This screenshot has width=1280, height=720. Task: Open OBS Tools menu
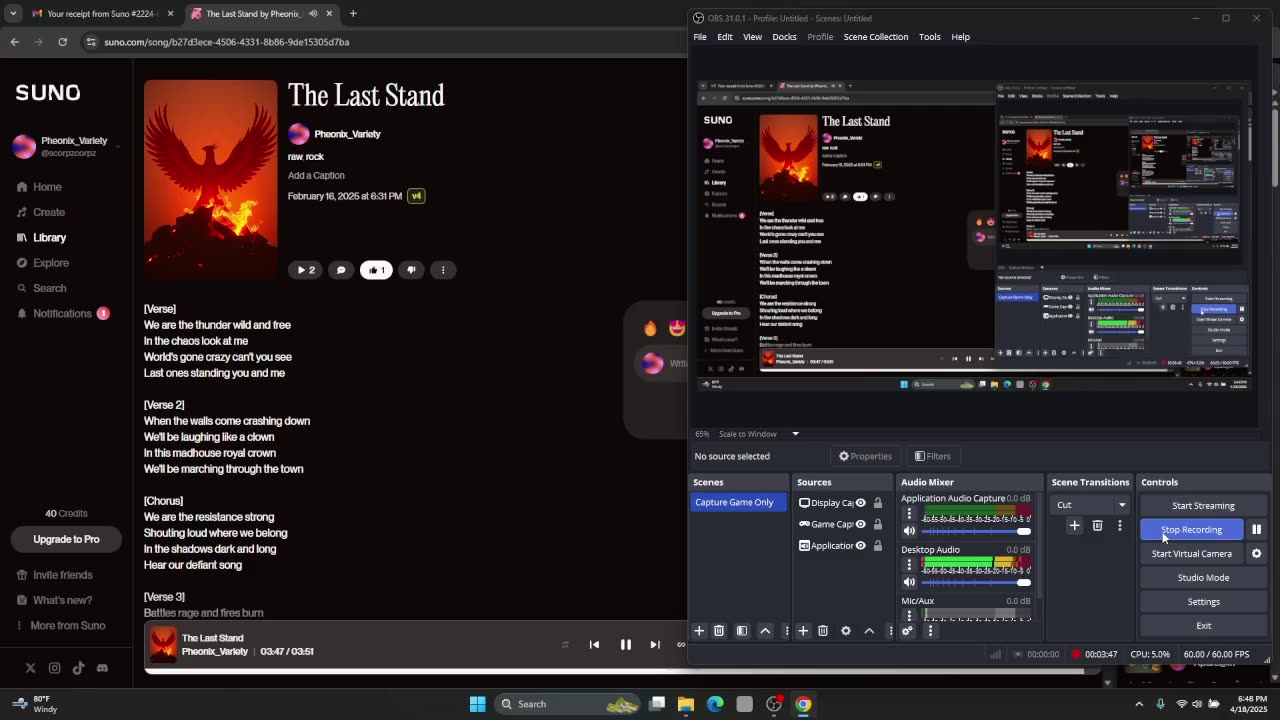[930, 37]
